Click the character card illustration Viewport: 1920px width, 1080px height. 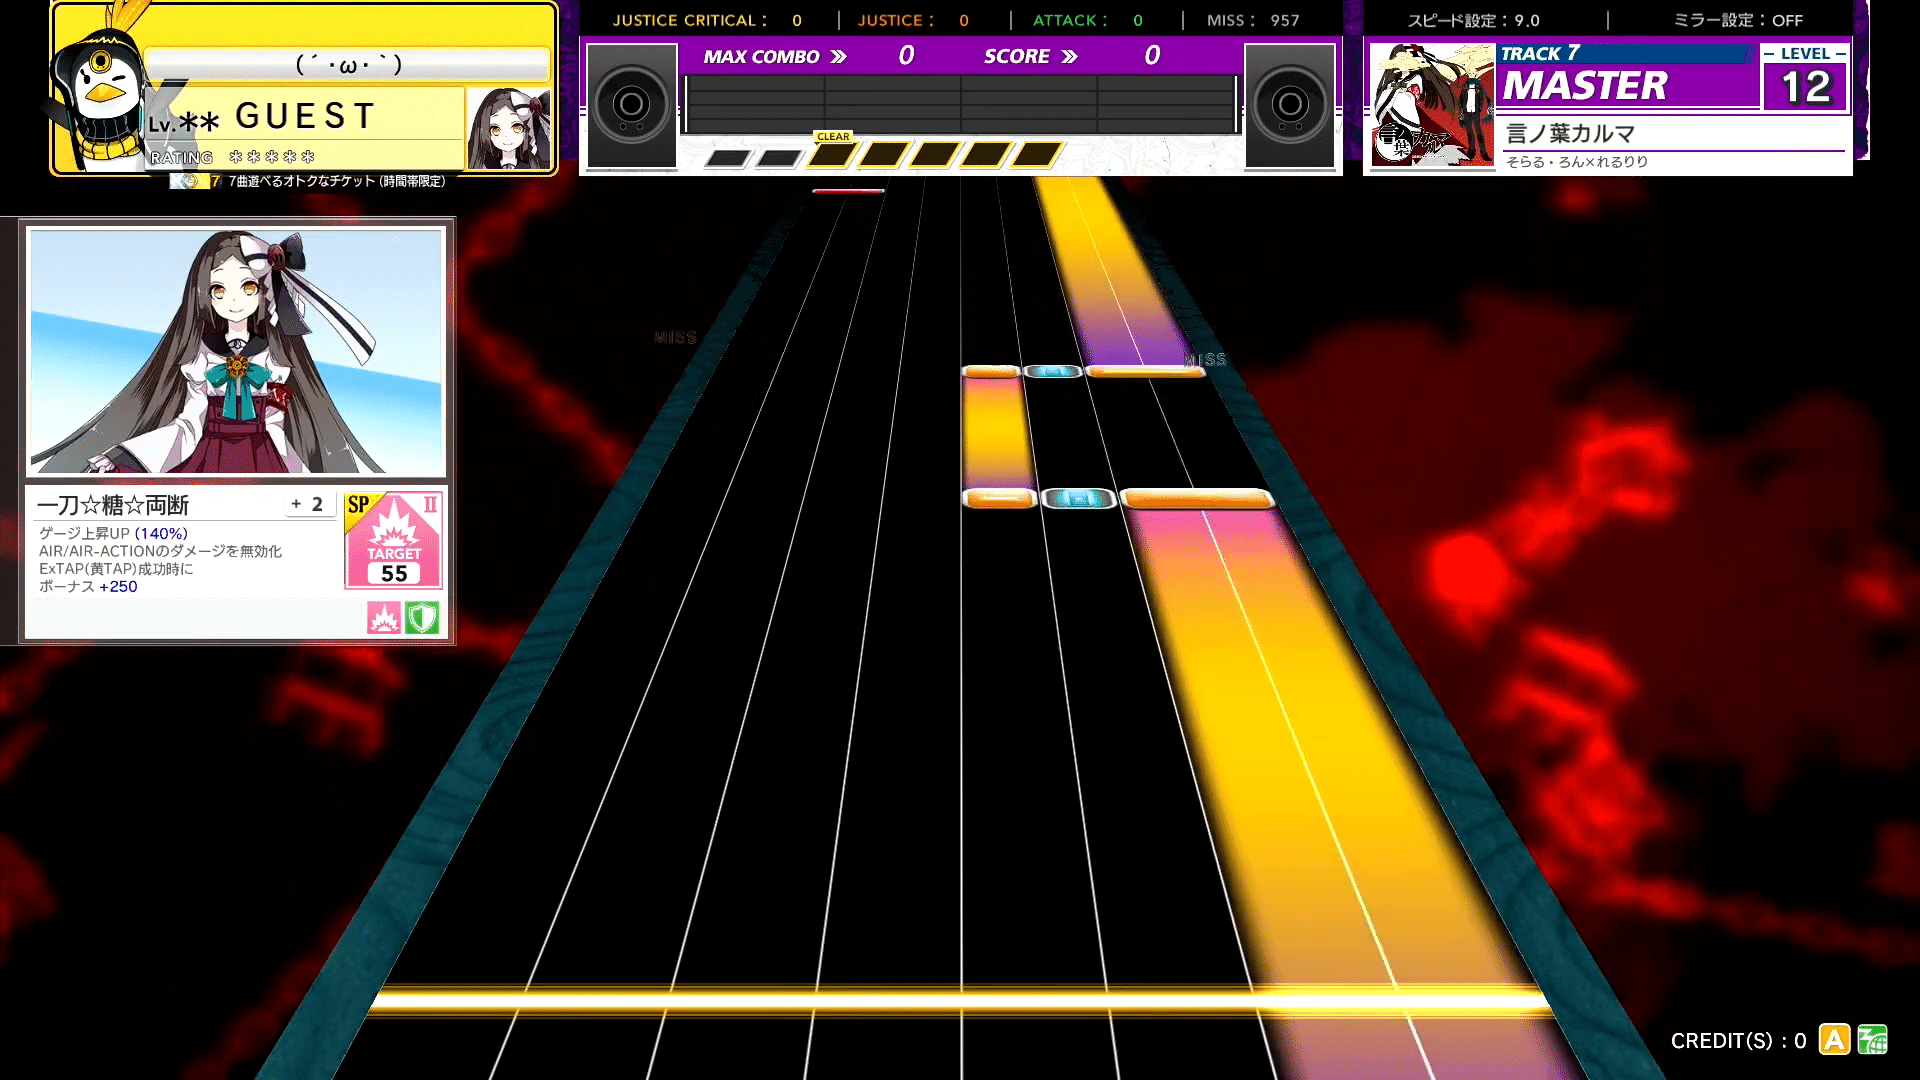pyautogui.click(x=236, y=351)
